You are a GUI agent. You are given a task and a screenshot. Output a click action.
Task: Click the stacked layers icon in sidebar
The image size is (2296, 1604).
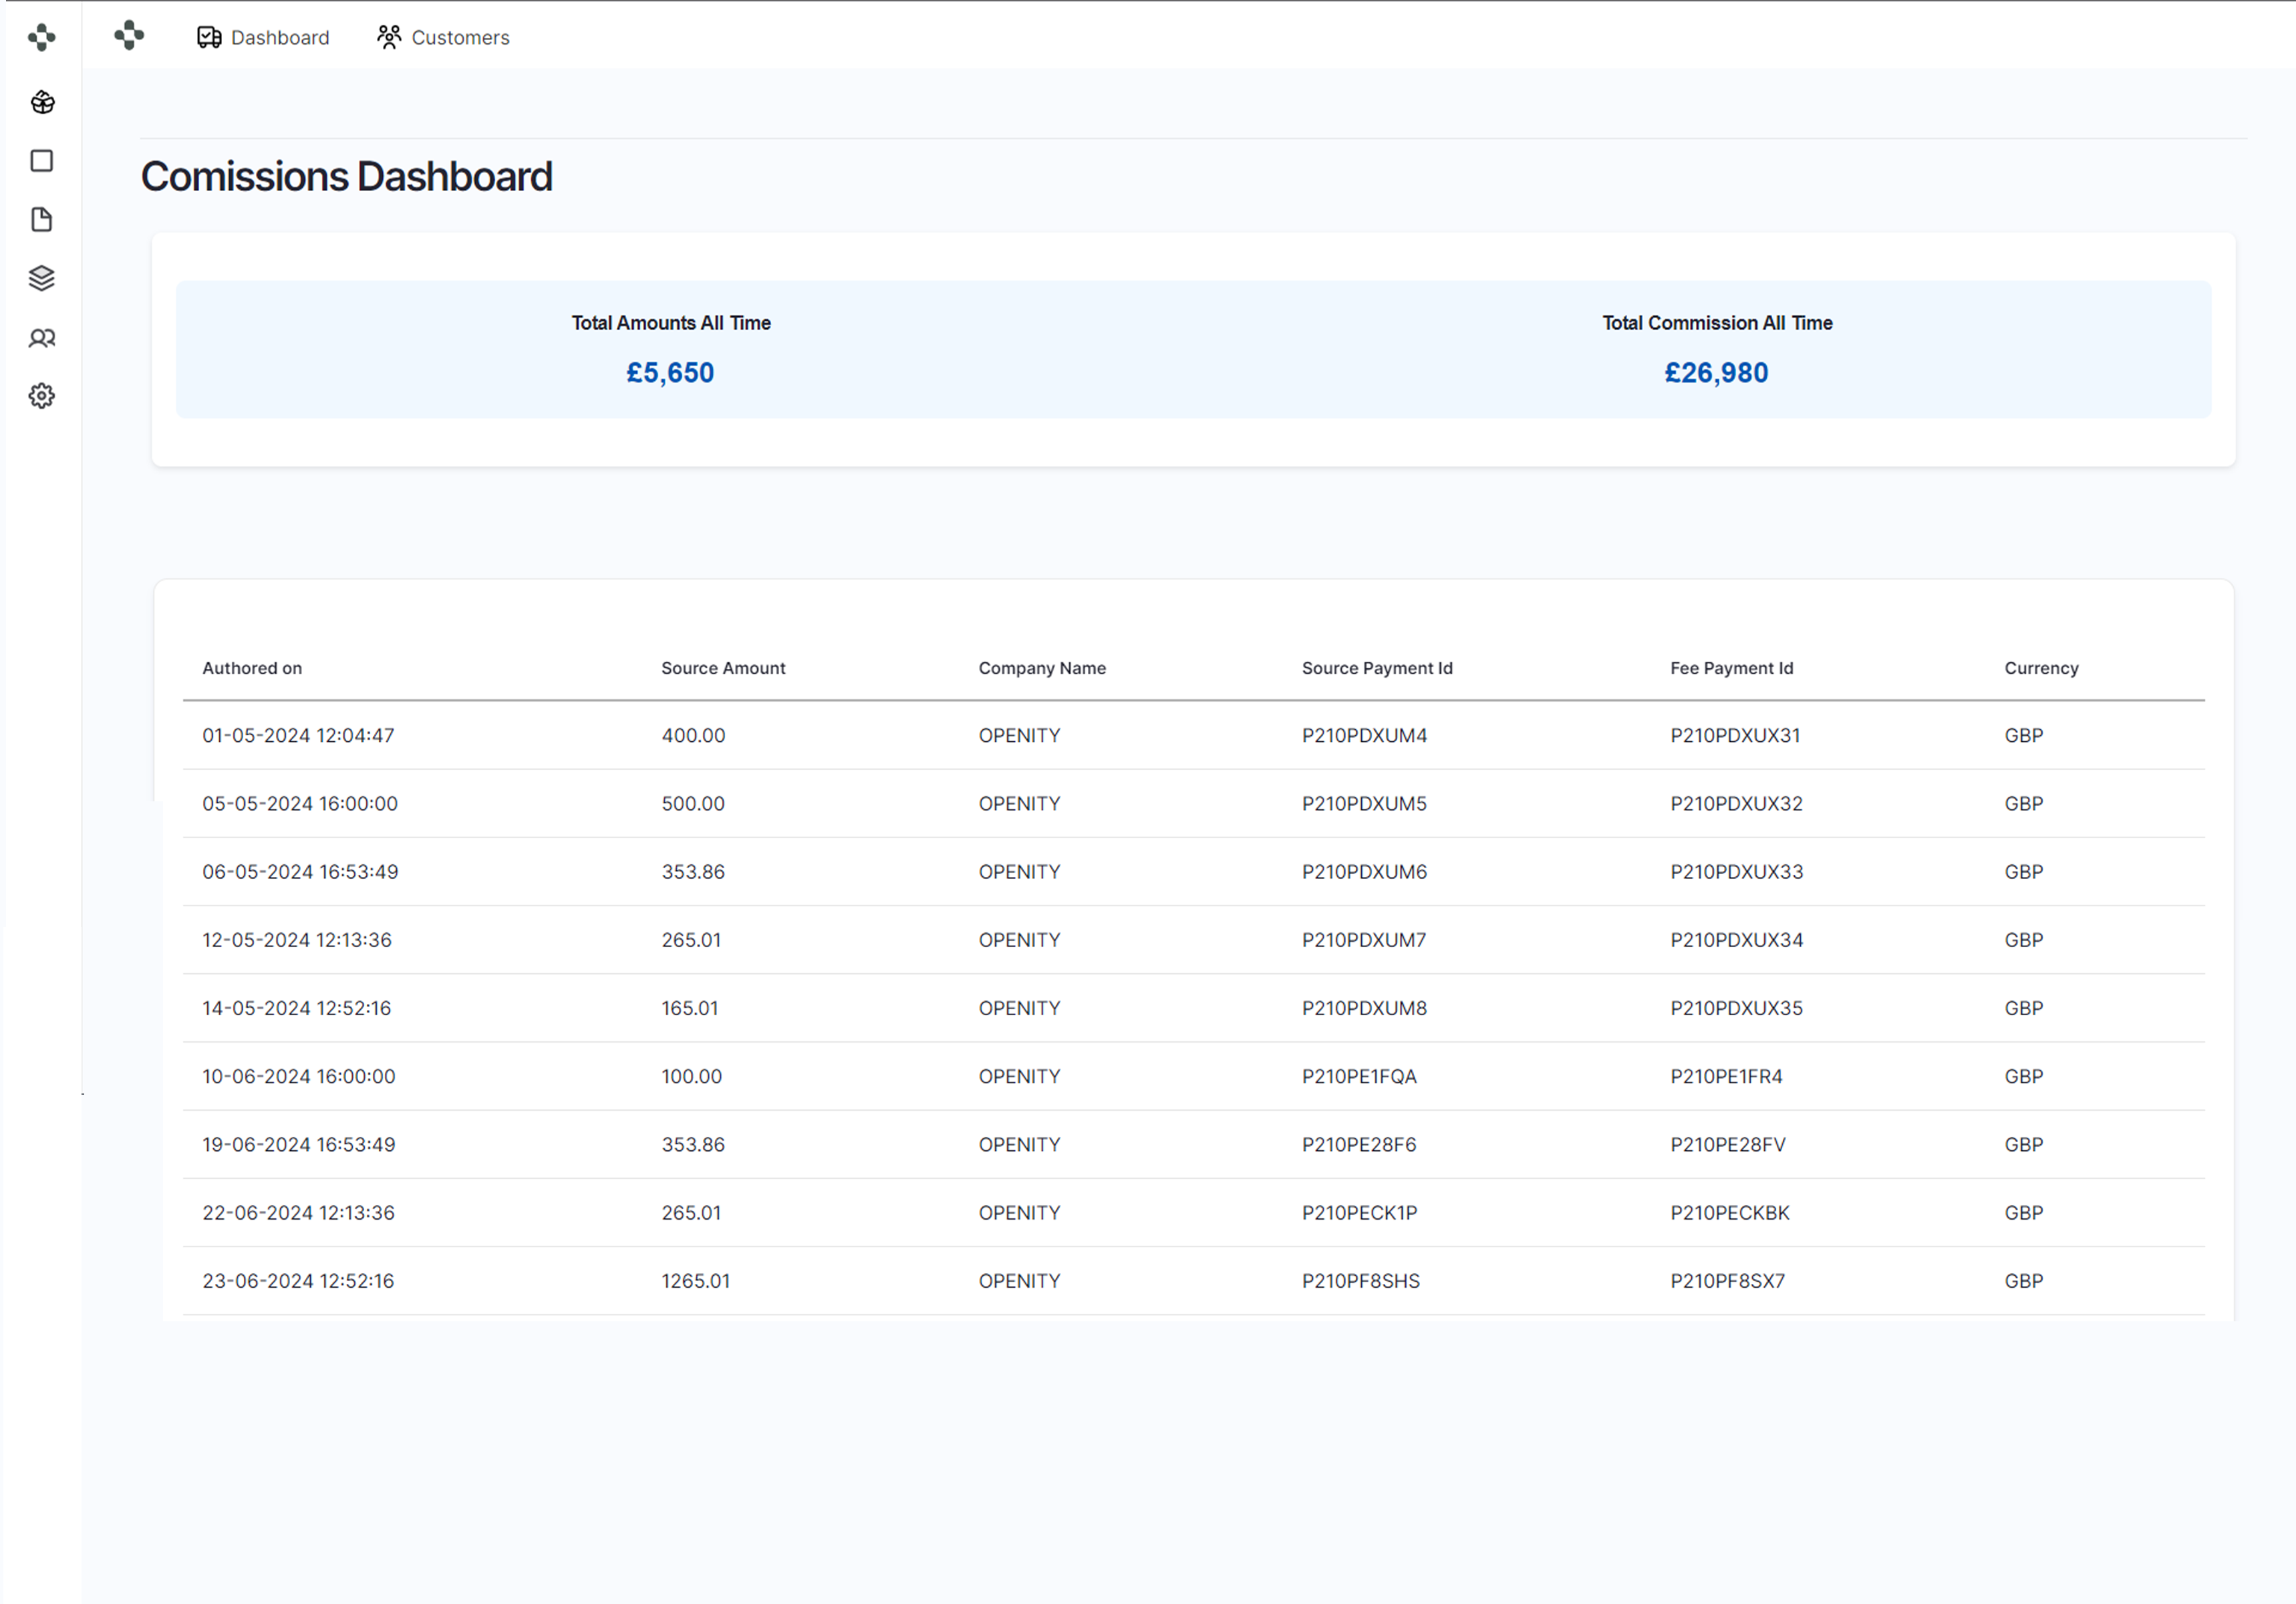tap(42, 278)
